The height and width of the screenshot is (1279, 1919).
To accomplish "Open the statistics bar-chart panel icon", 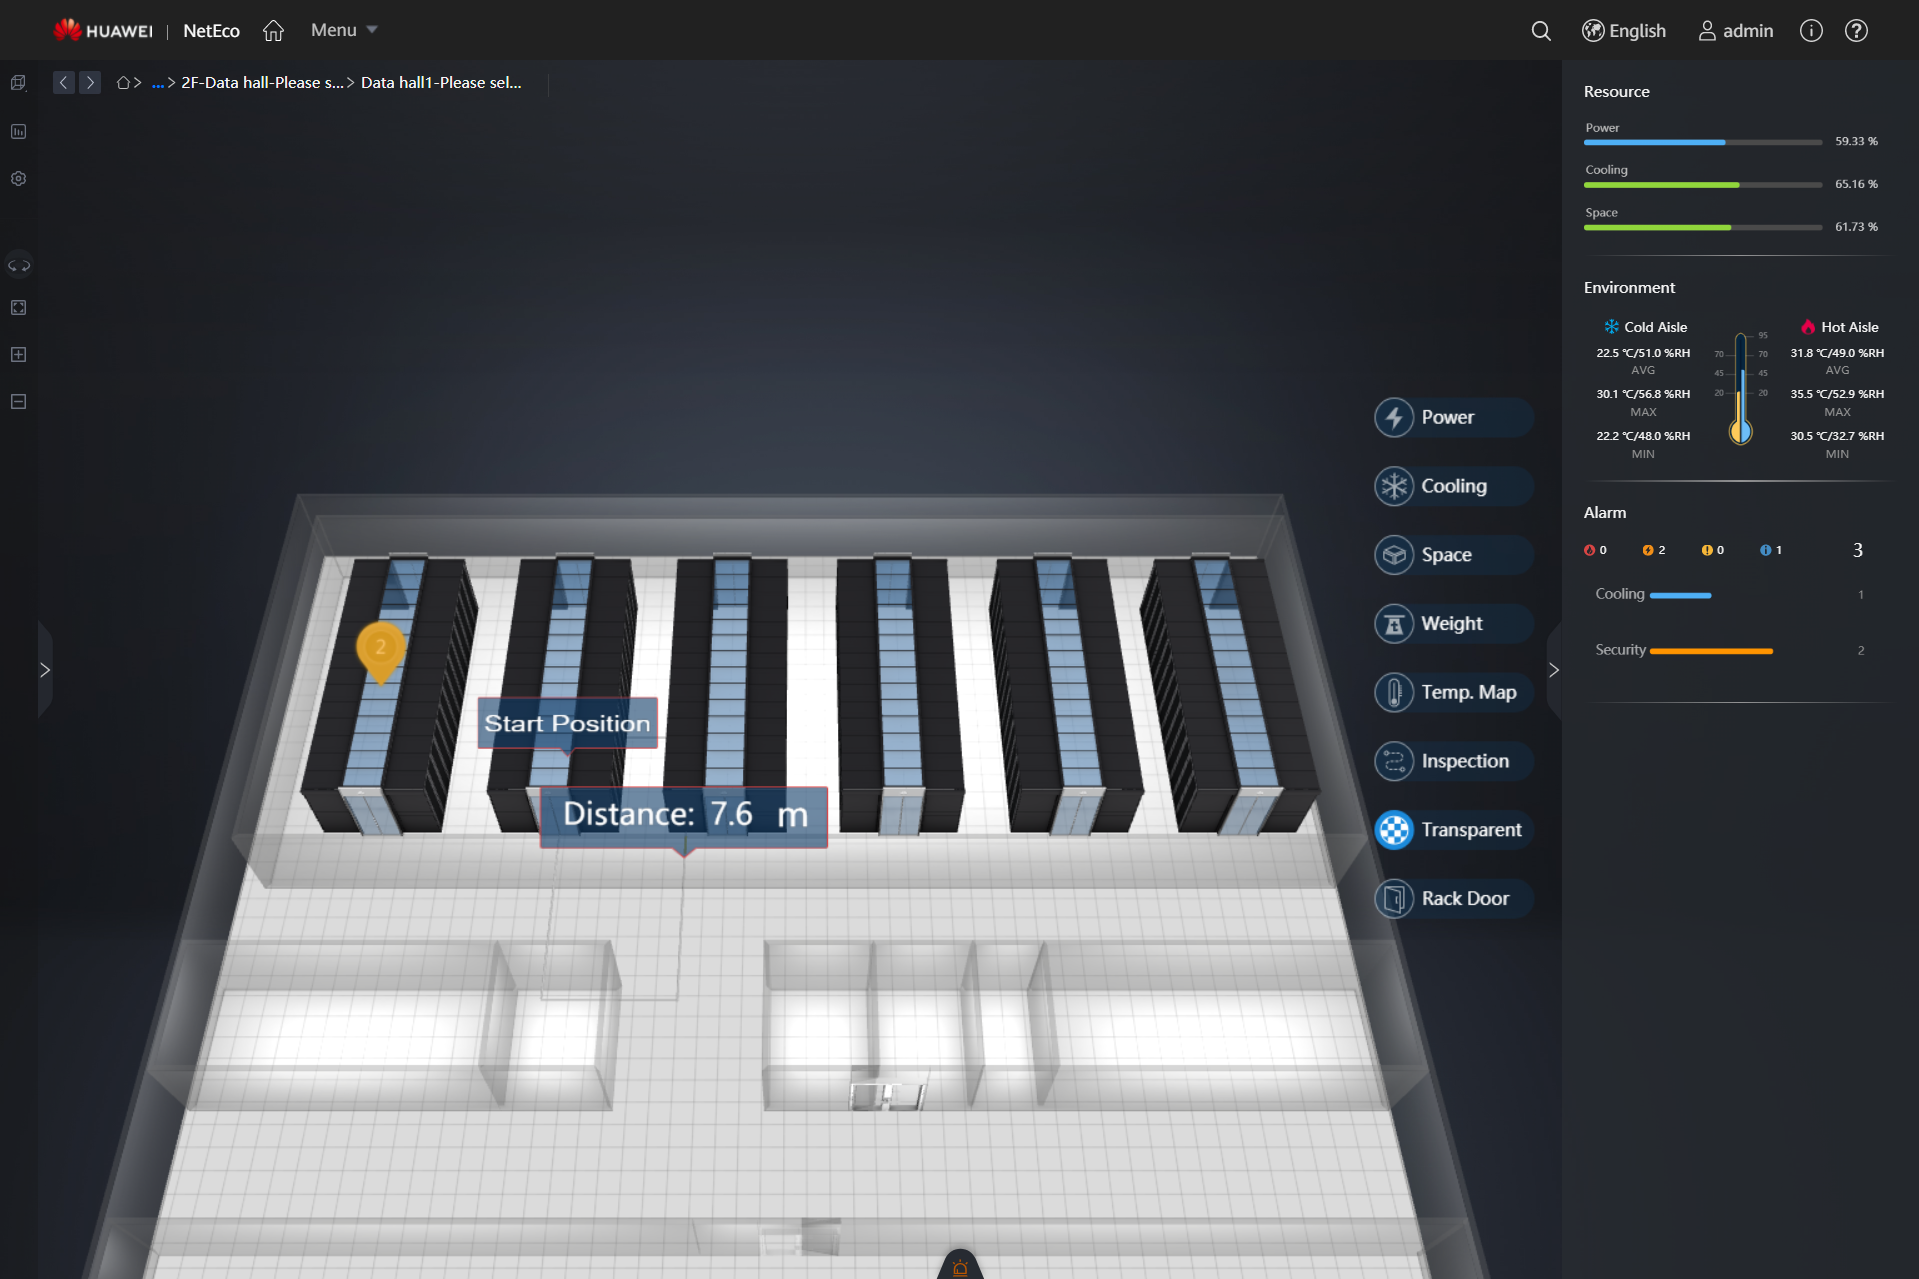I will (18, 131).
